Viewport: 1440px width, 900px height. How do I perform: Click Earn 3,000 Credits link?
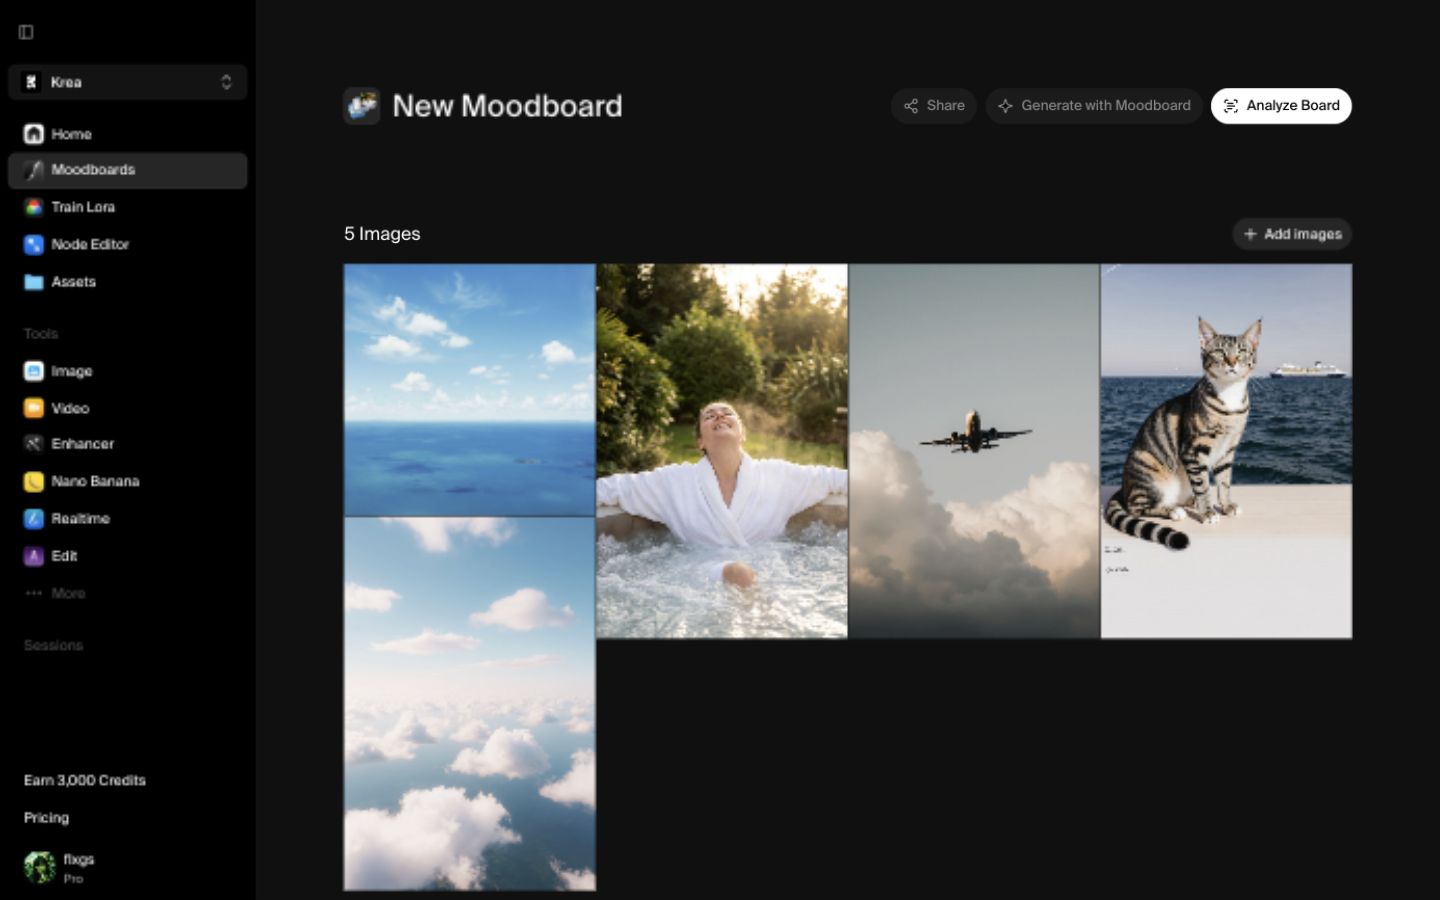(85, 780)
